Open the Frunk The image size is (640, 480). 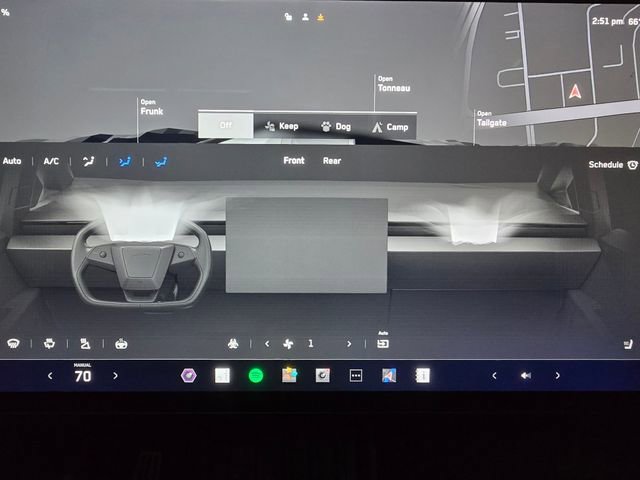click(151, 107)
